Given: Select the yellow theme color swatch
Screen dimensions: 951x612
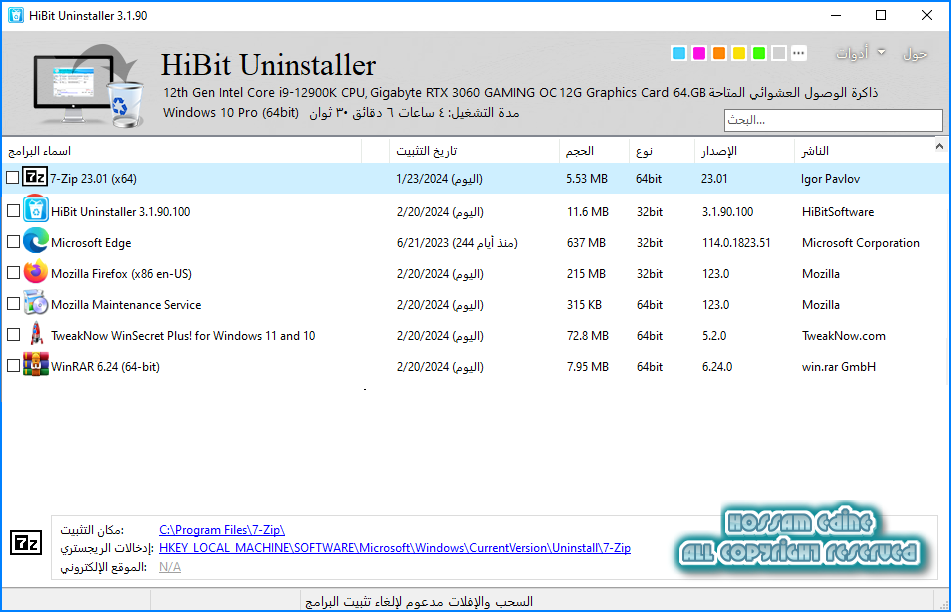Looking at the screenshot, I should pos(739,53).
